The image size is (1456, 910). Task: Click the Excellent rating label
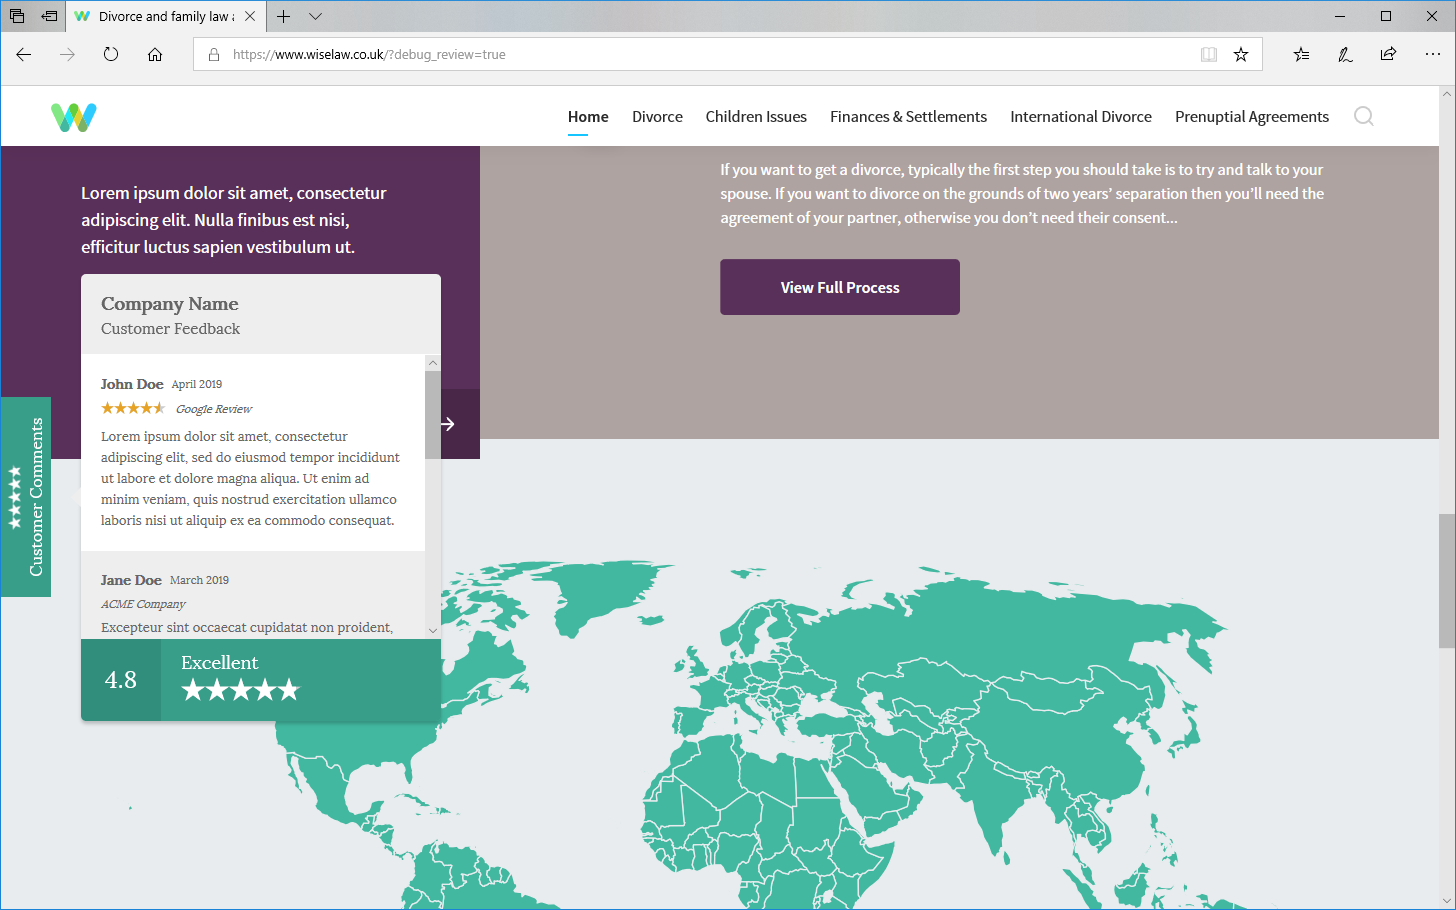(x=219, y=662)
